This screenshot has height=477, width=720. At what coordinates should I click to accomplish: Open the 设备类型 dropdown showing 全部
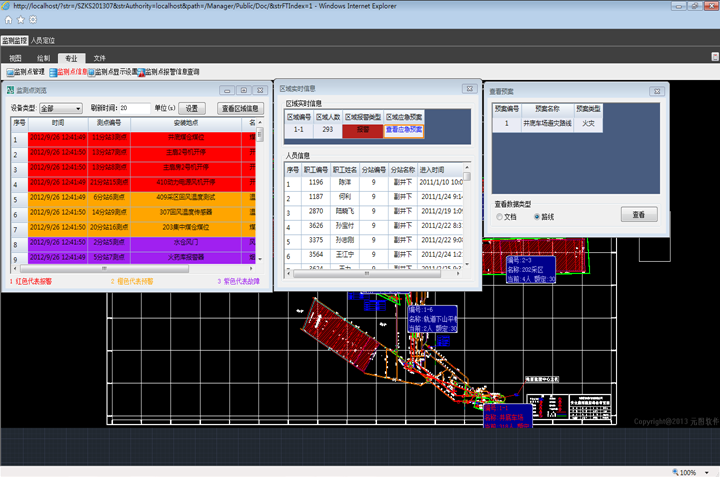tap(61, 108)
